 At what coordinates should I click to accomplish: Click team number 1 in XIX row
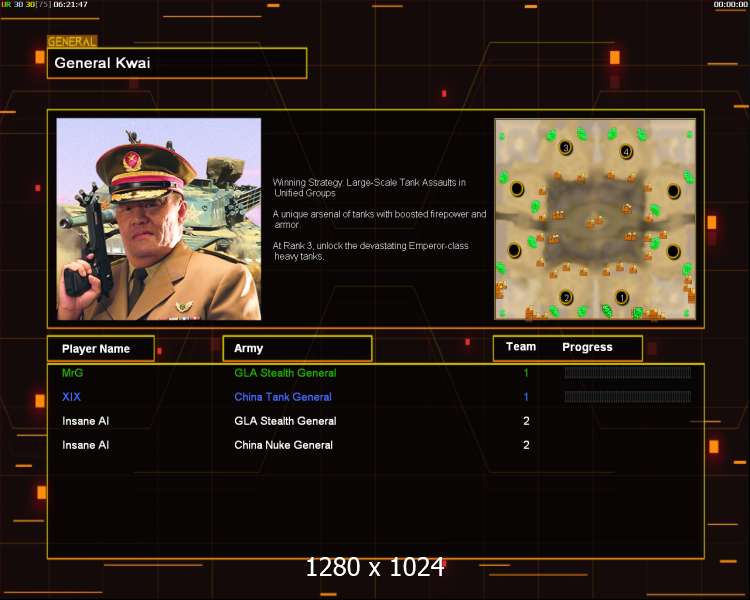click(x=526, y=397)
